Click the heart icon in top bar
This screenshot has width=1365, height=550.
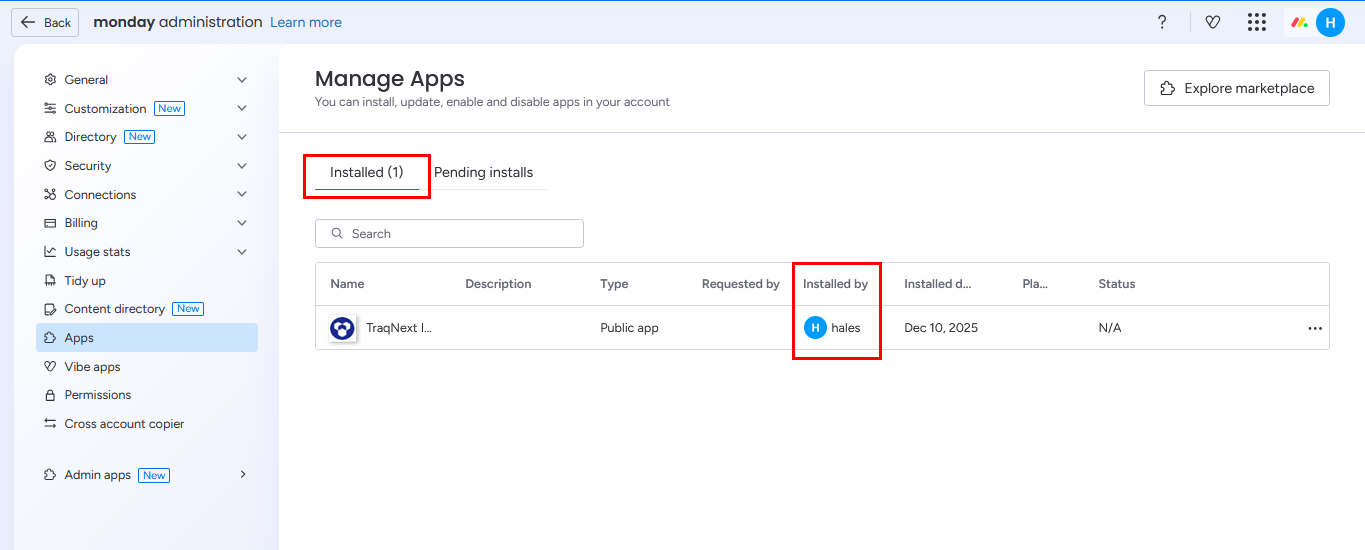[x=1212, y=22]
